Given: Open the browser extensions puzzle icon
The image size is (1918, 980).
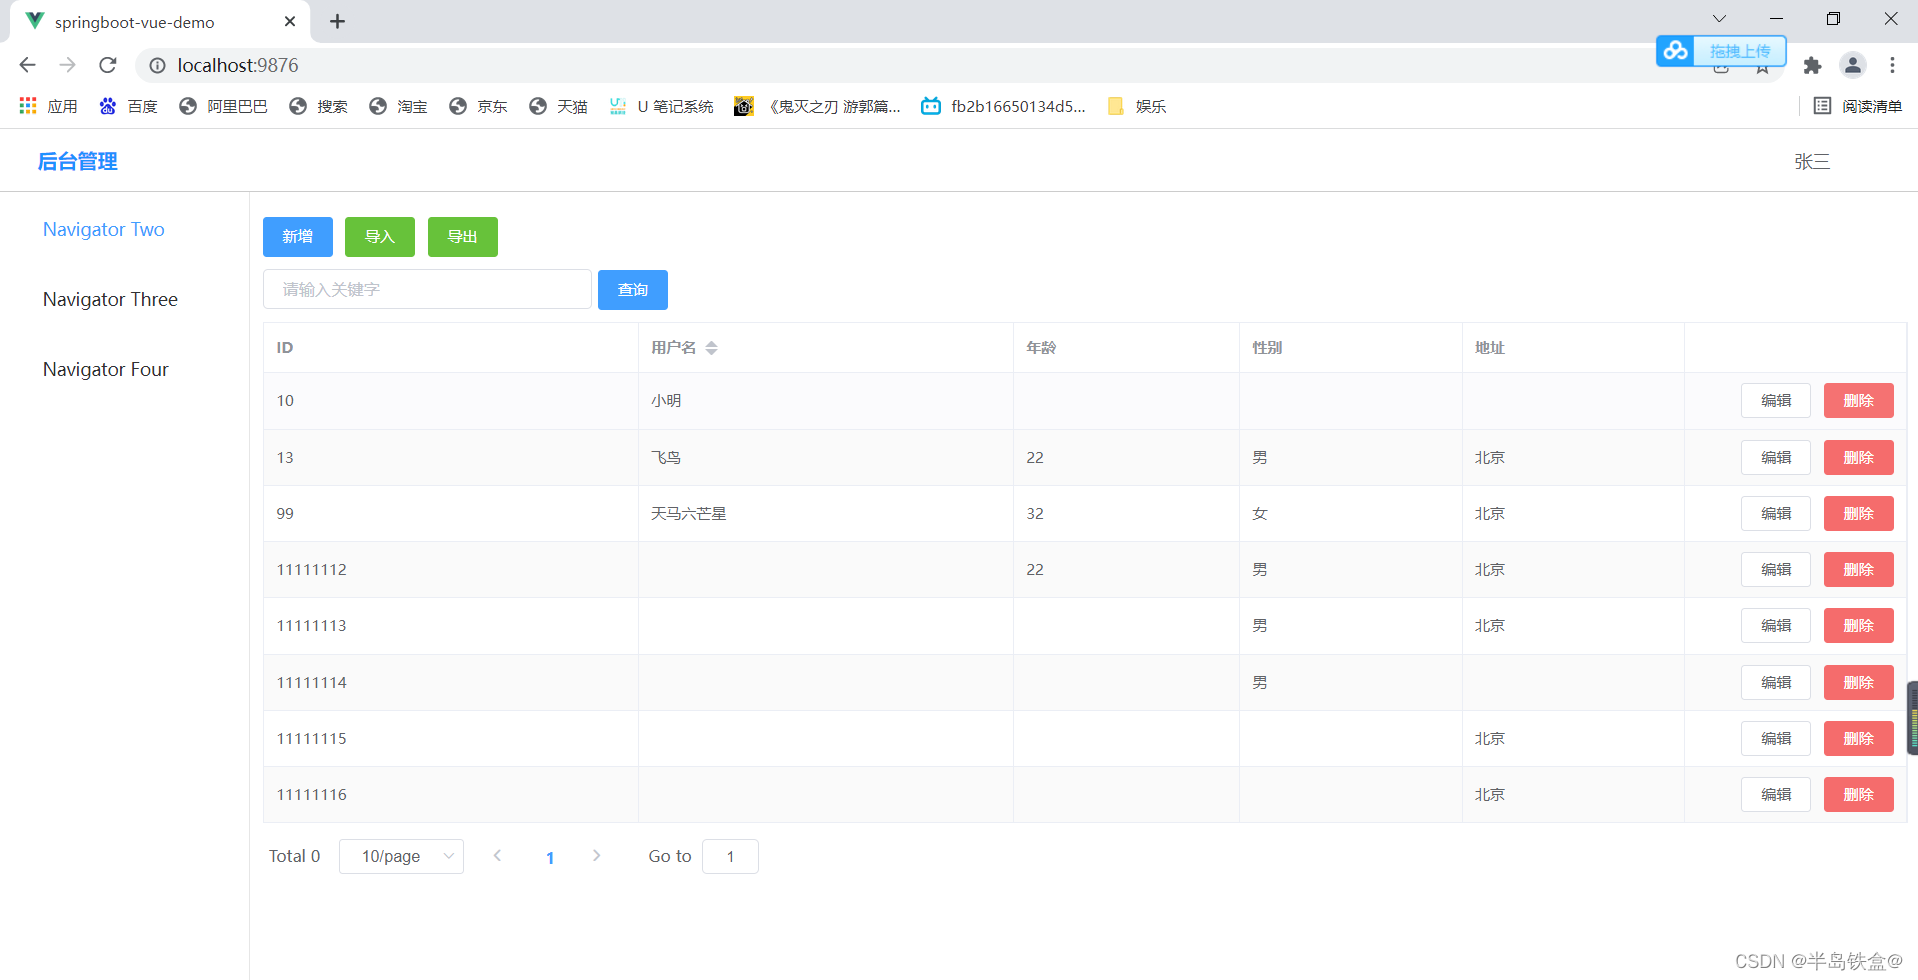Looking at the screenshot, I should [1812, 66].
